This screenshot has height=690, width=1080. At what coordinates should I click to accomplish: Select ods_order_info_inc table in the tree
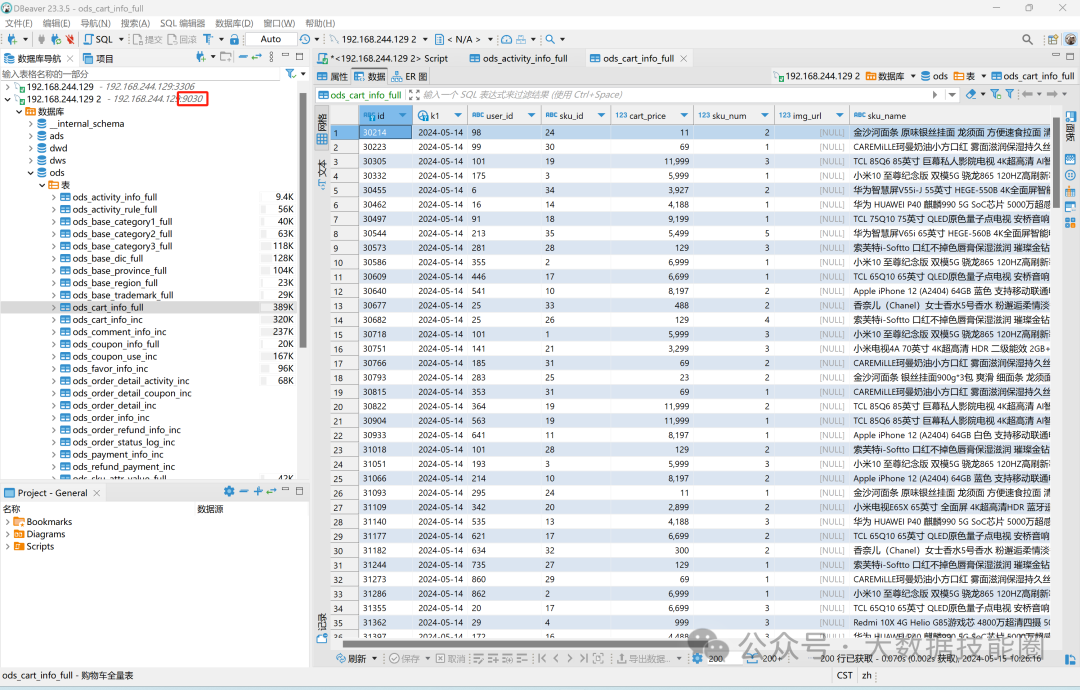coord(111,418)
